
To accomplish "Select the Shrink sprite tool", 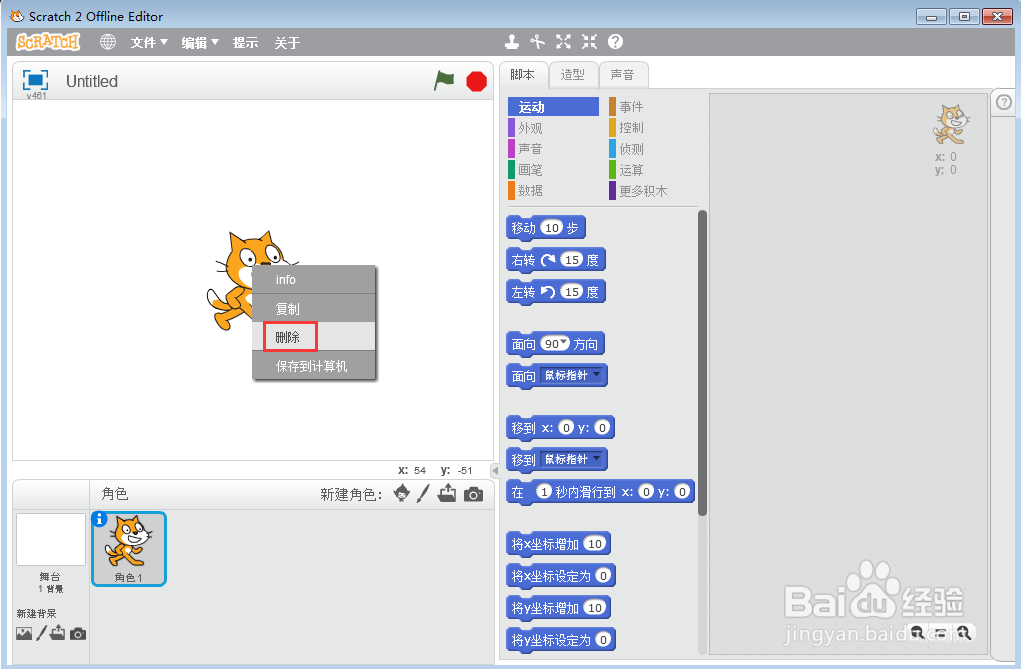I will [x=589, y=42].
